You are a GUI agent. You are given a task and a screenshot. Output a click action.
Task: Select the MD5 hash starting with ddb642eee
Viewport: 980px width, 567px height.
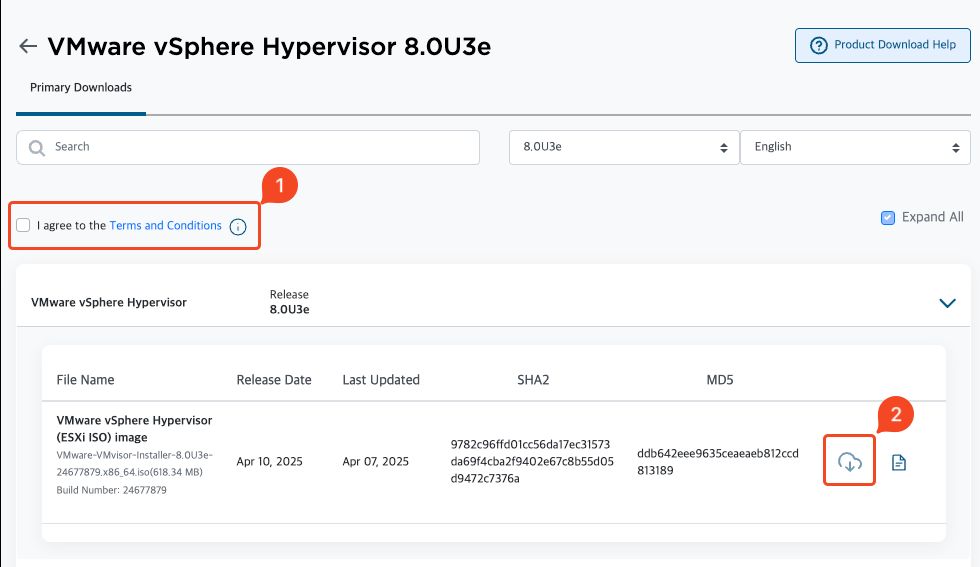click(718, 461)
